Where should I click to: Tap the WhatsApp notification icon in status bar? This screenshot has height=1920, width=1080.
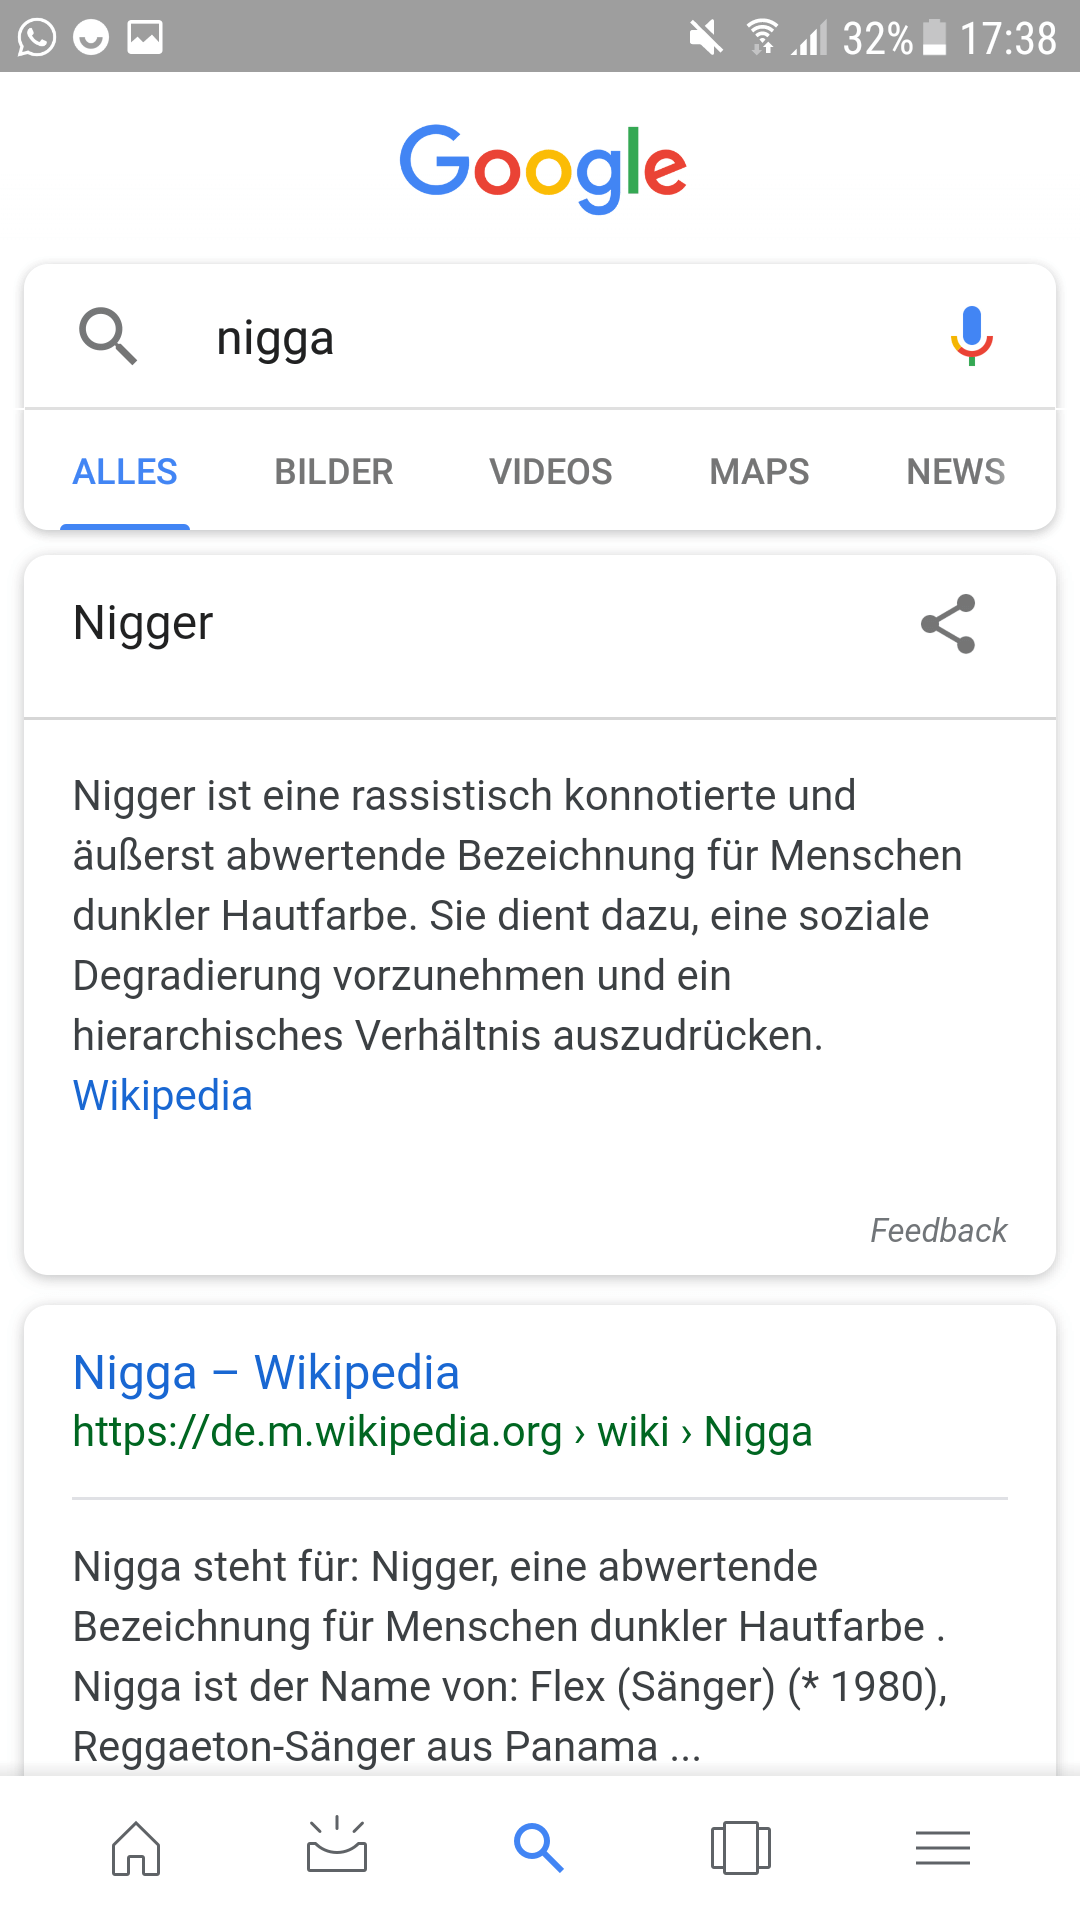[x=37, y=38]
